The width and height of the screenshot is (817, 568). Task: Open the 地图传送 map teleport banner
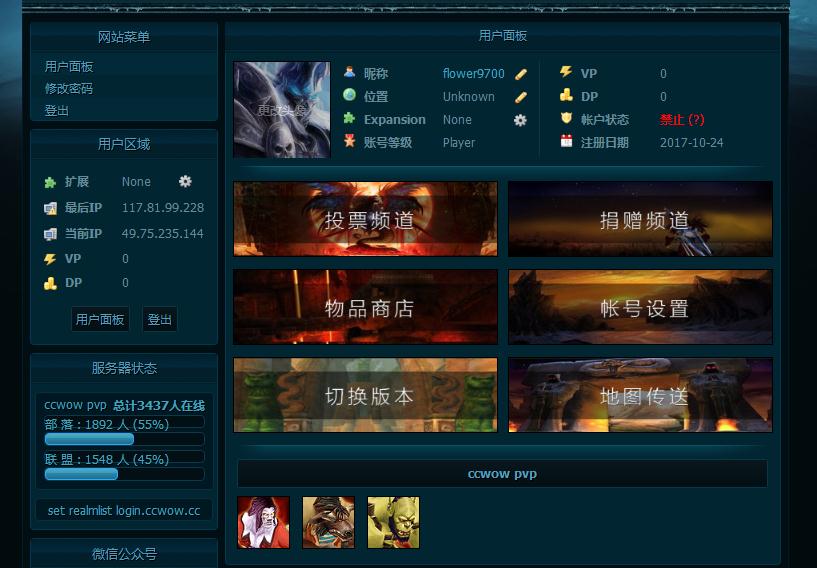[640, 395]
